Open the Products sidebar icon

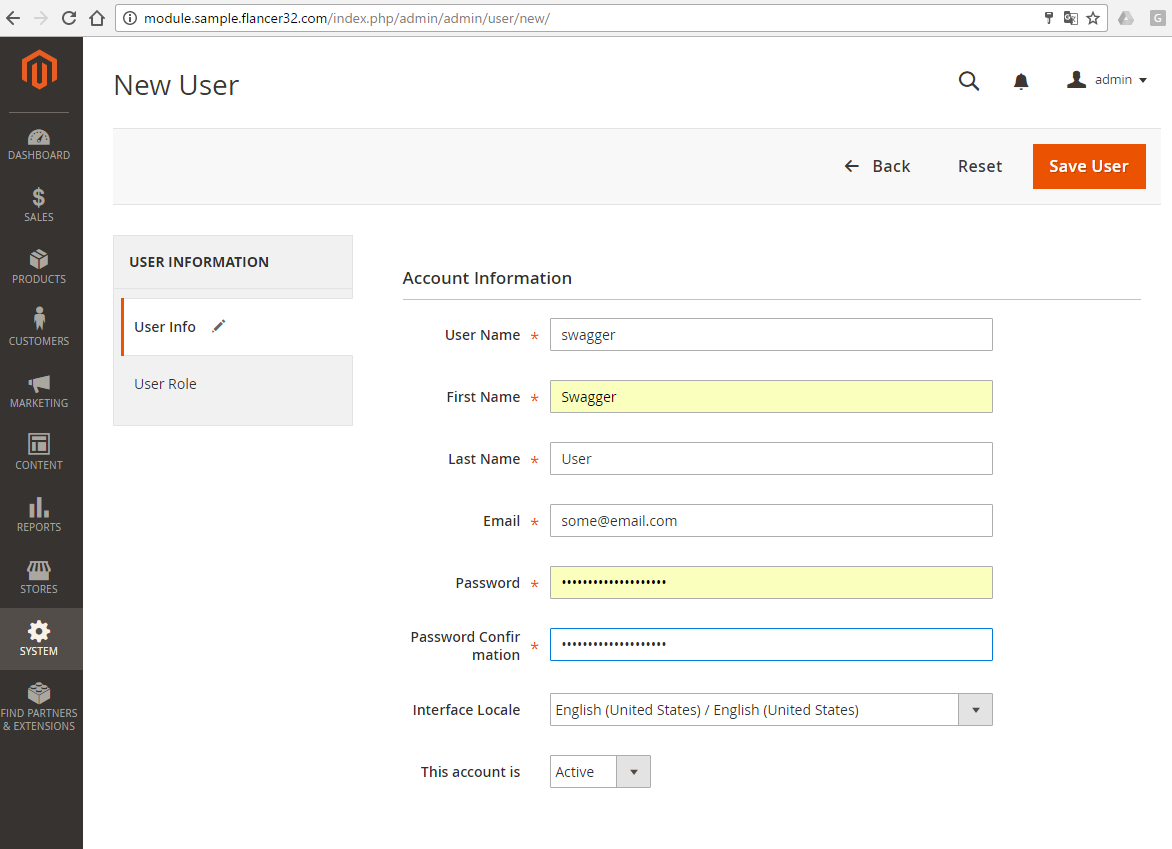(x=39, y=260)
